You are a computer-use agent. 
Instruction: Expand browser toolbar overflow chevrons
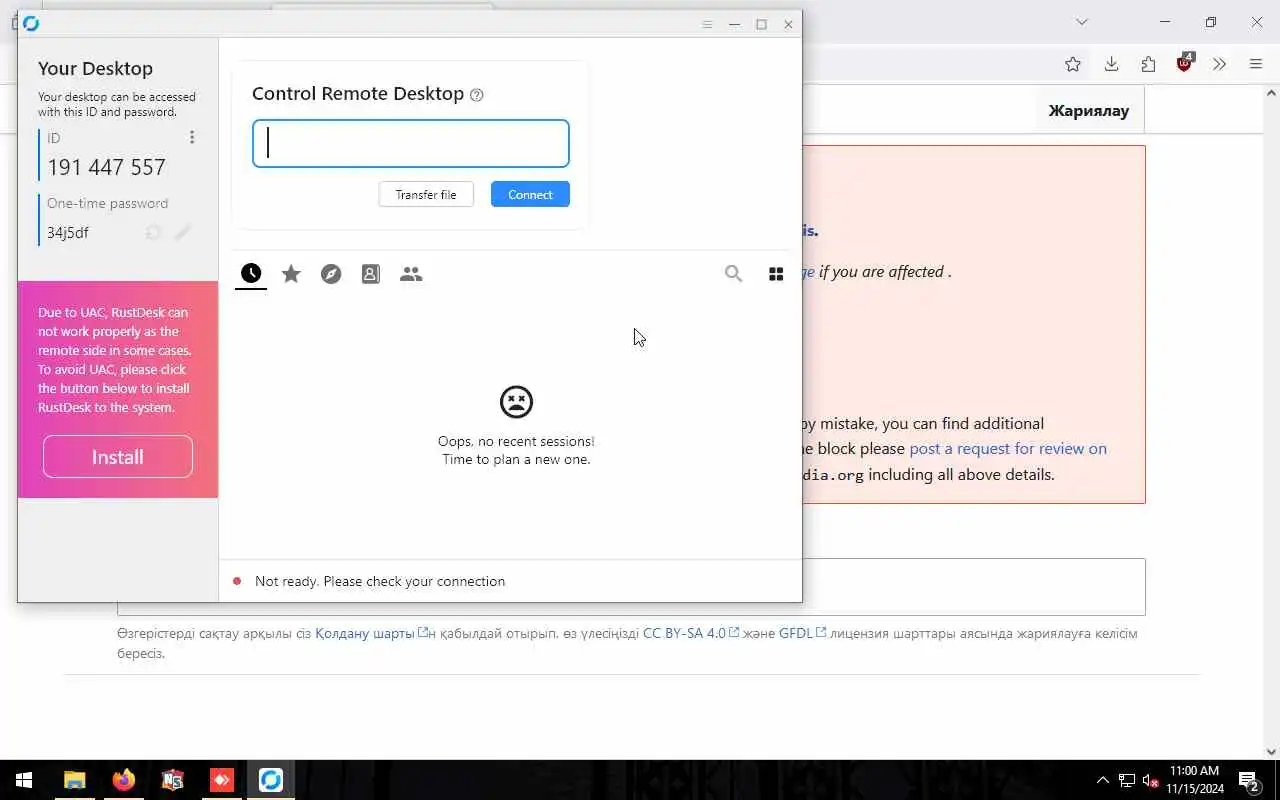[1219, 64]
